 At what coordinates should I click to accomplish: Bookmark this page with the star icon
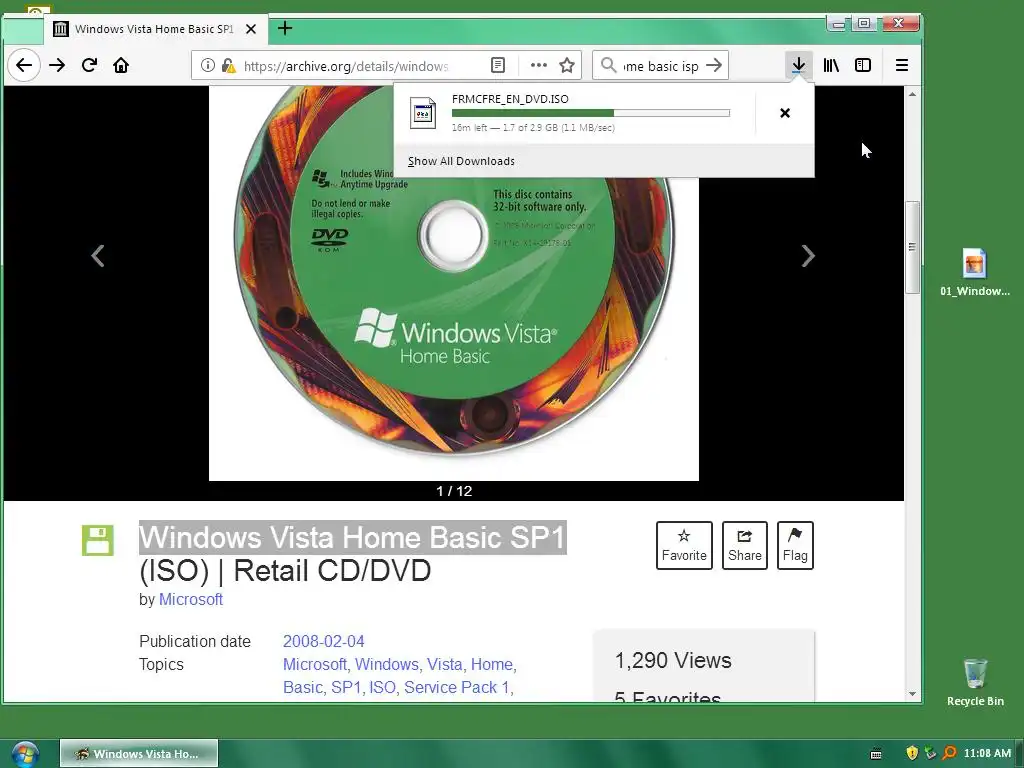pos(567,65)
